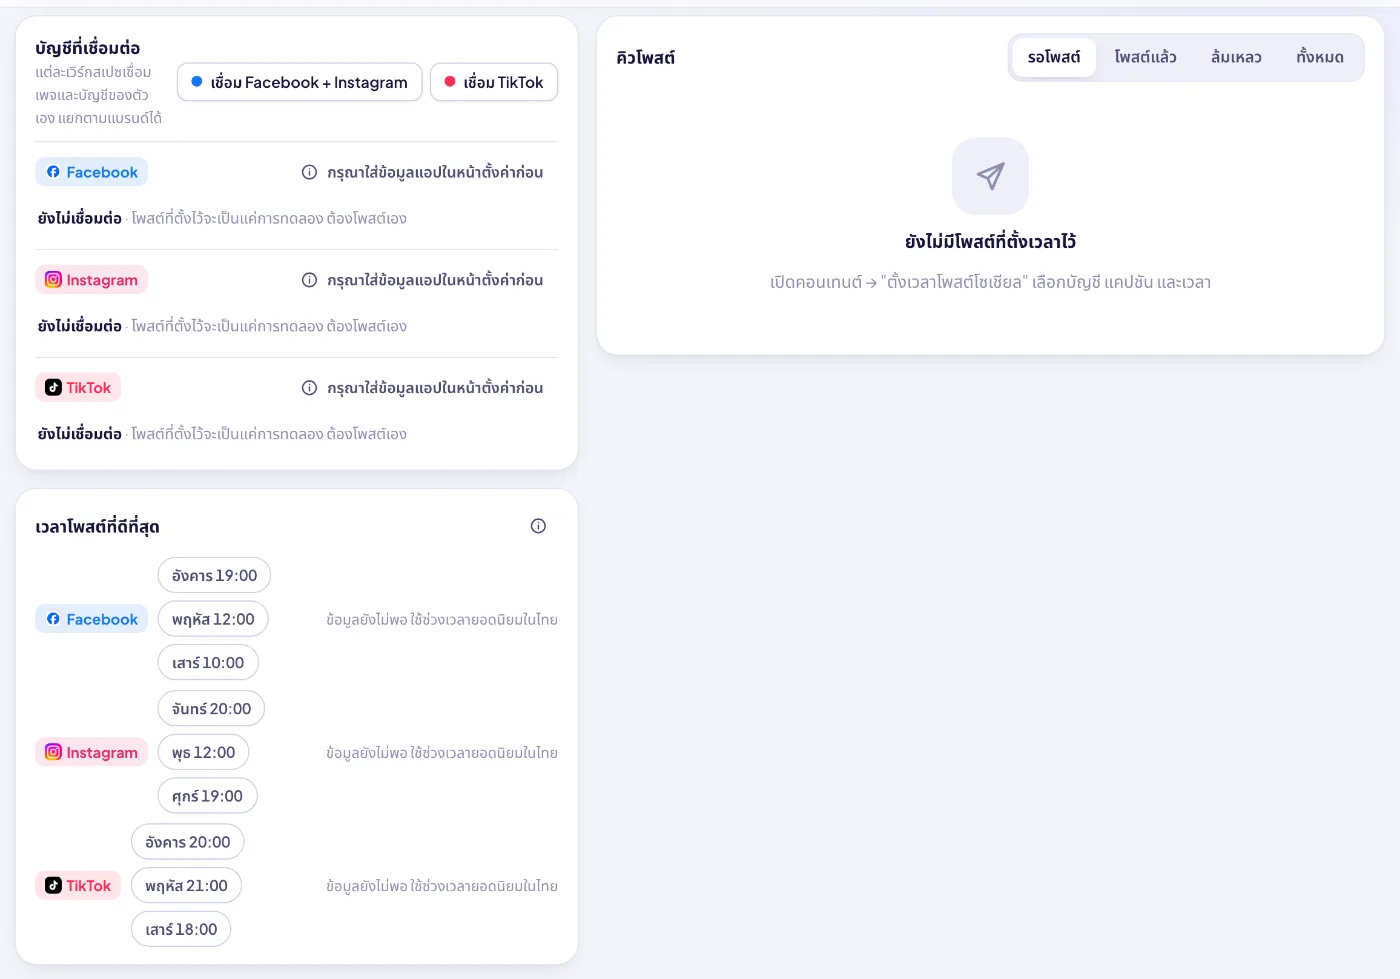Click the info icon beside เวลาโพสต์ที่ดีที่สุด
1400x979 pixels.
pos(538,526)
